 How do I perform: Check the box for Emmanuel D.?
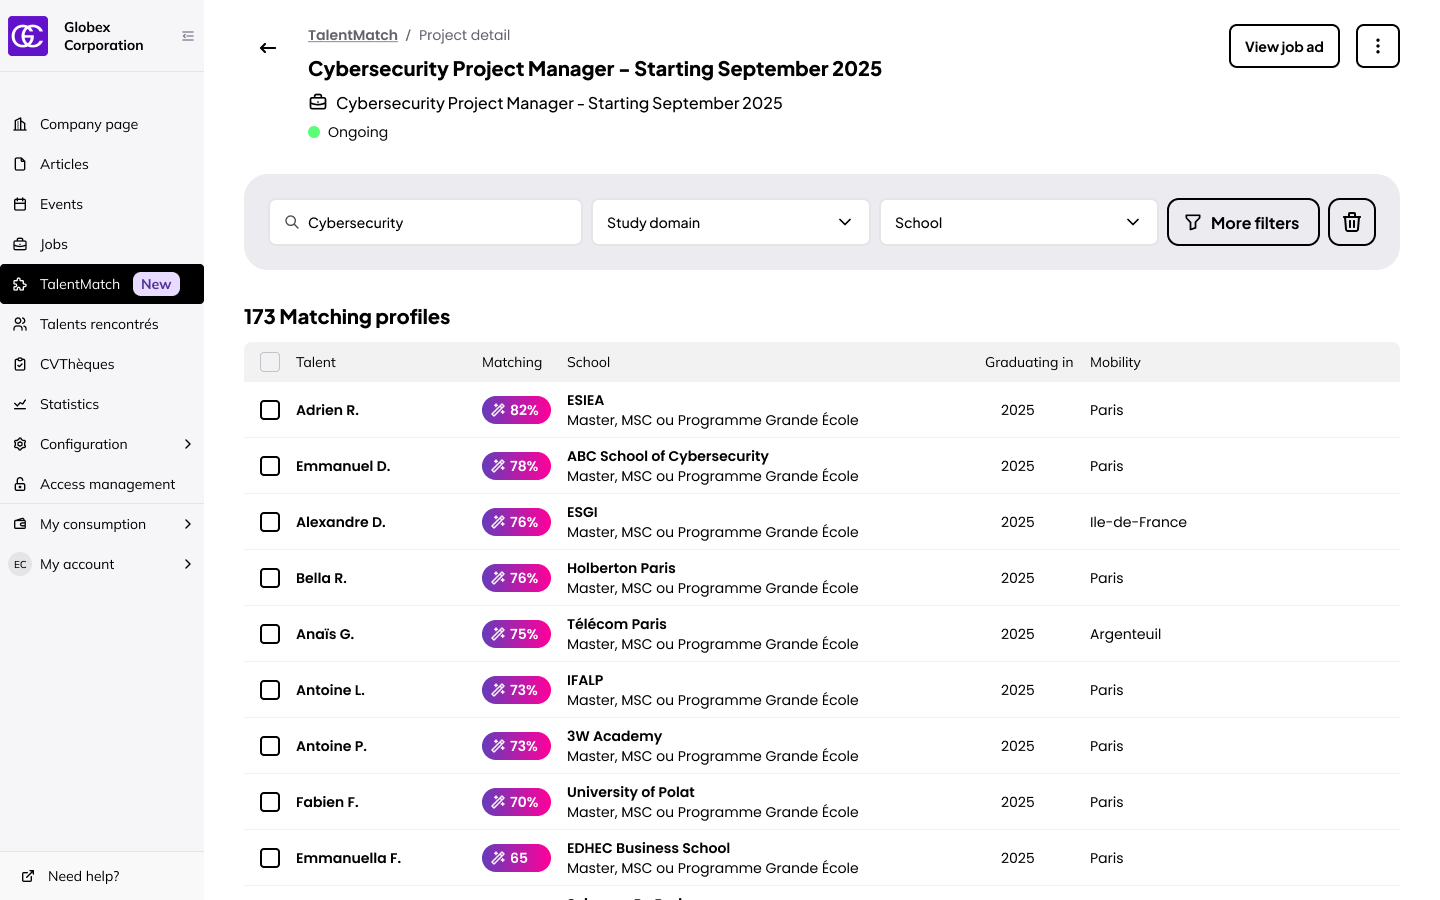pos(270,466)
